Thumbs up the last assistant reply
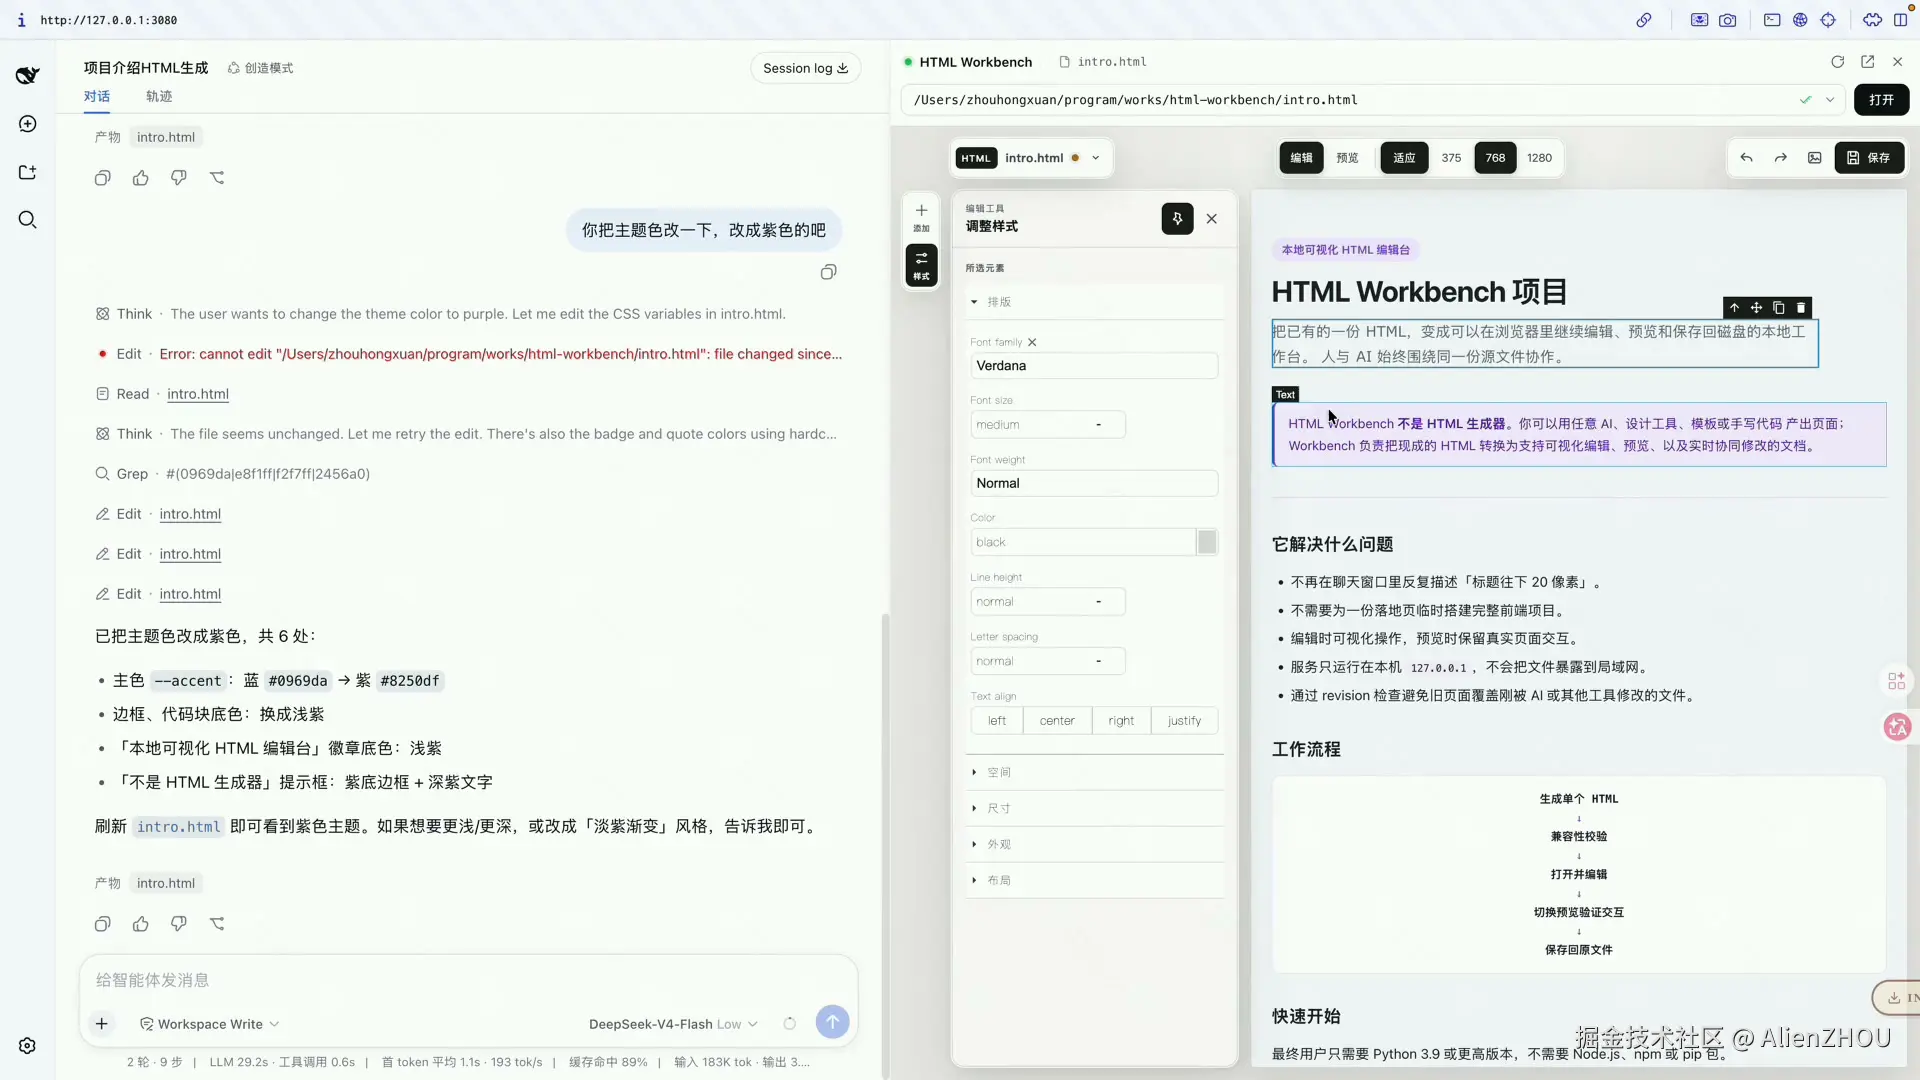1920x1080 pixels. (140, 924)
